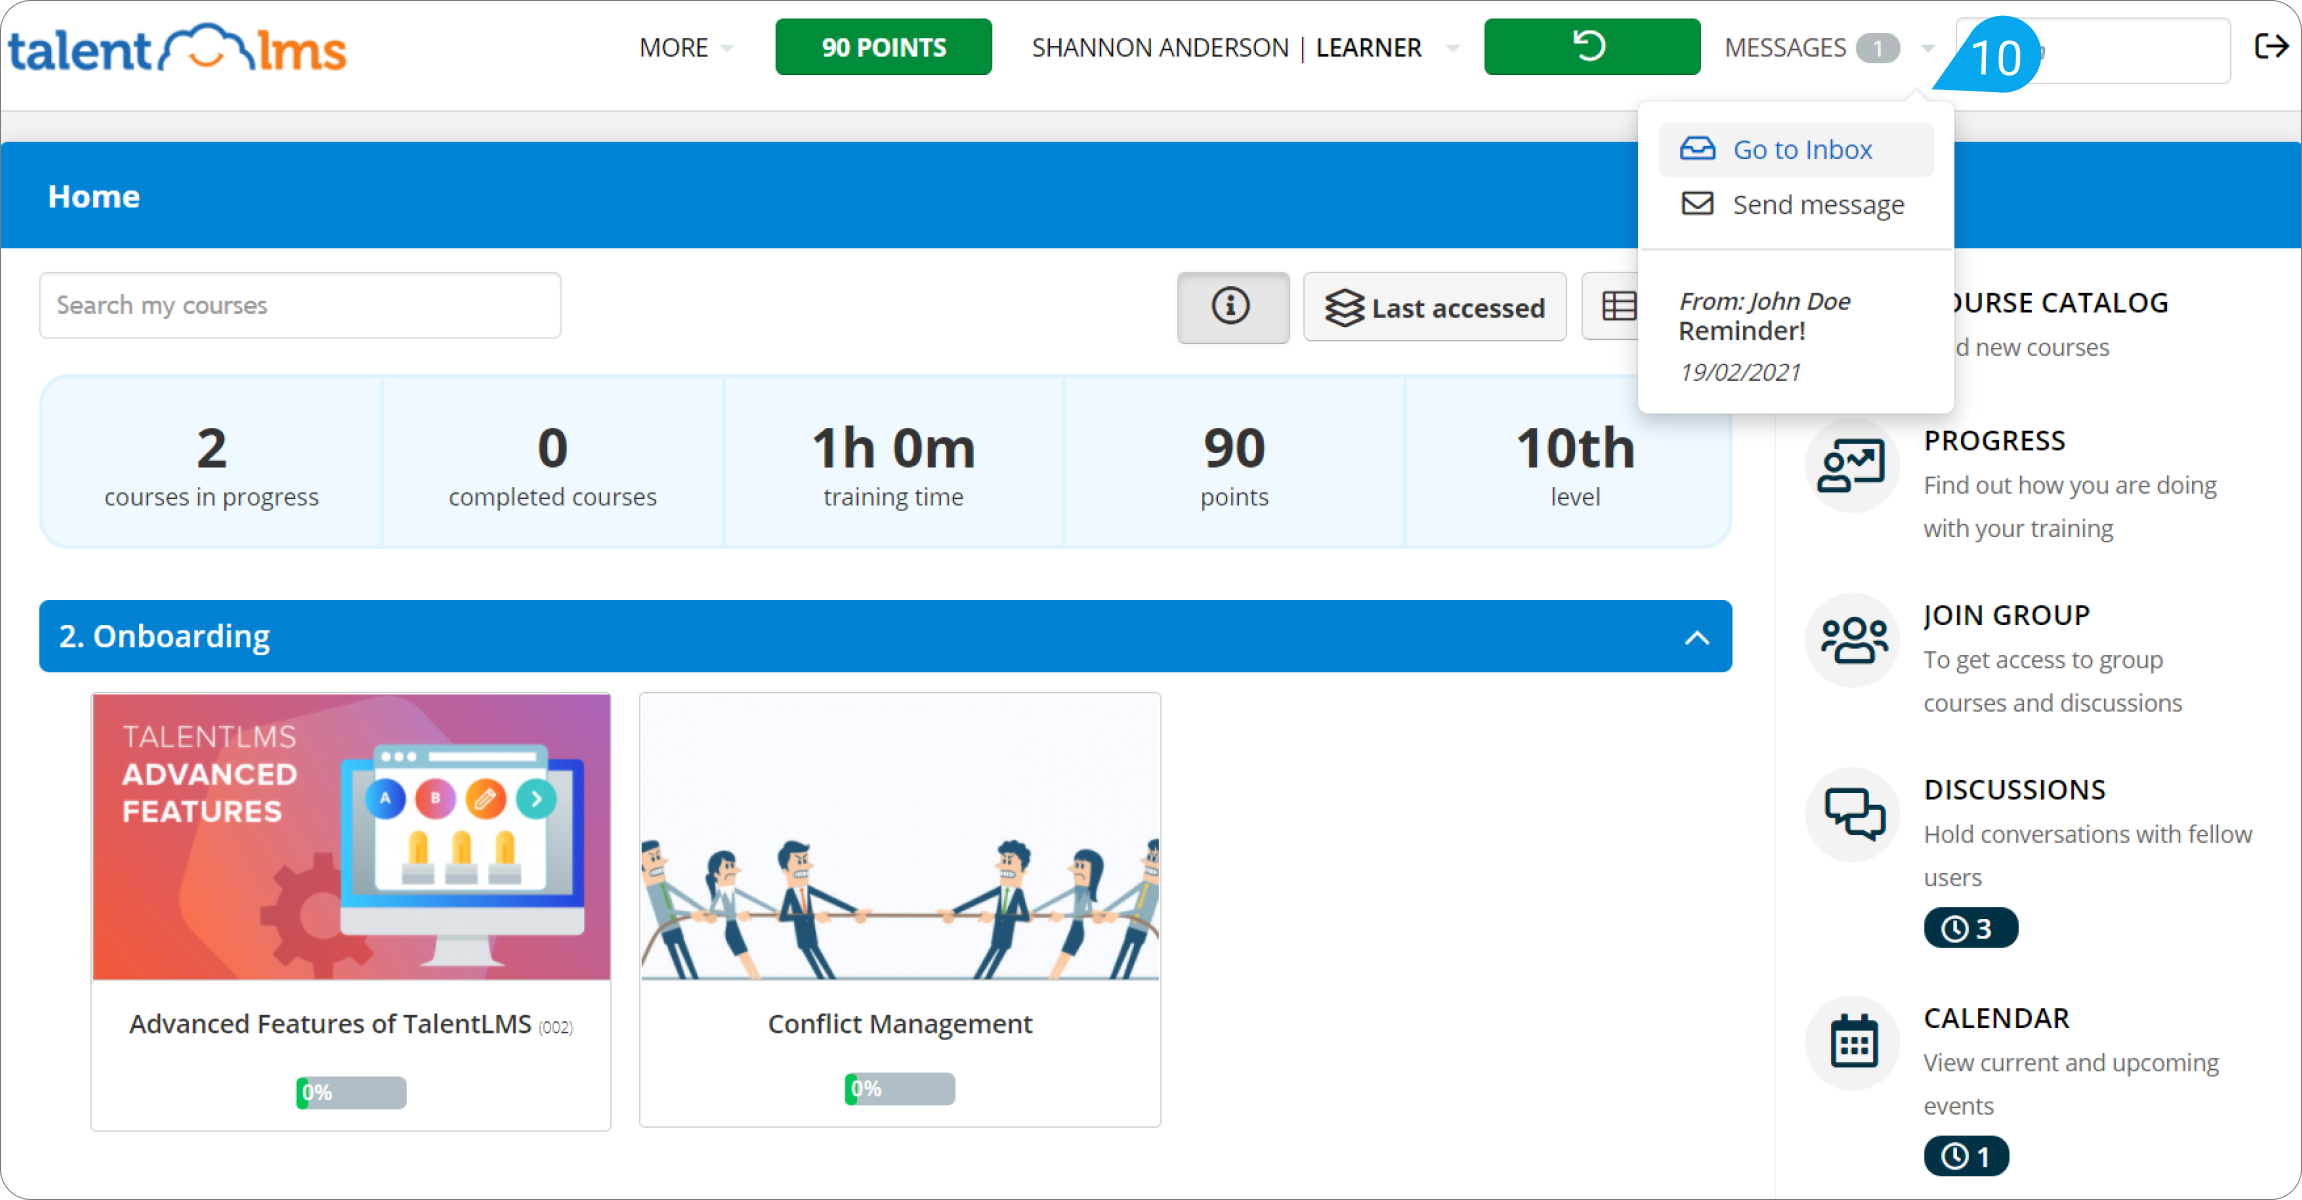Viewport: 2302px width, 1200px height.
Task: Open the Messages menu item
Action: click(1785, 47)
